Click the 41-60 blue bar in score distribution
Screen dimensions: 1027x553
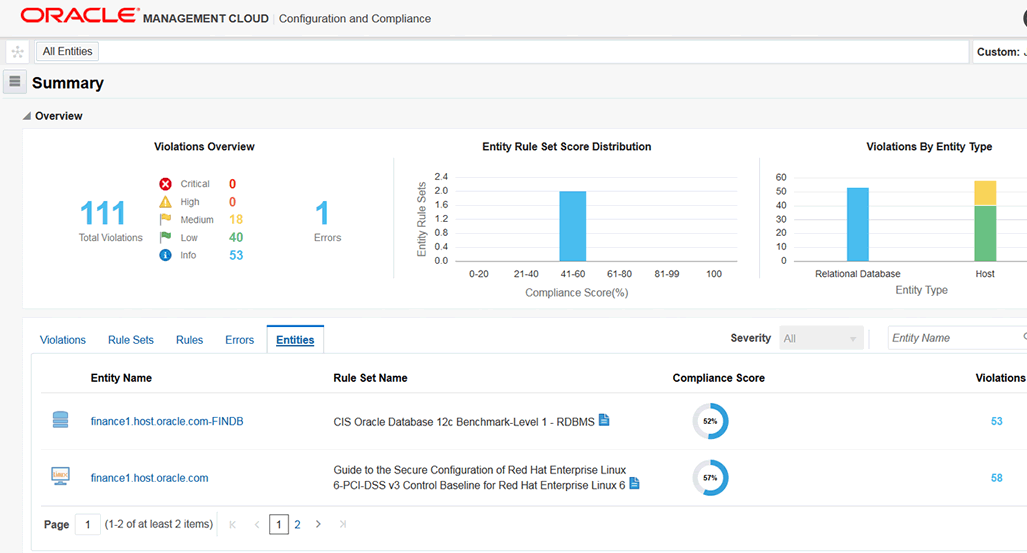point(572,226)
